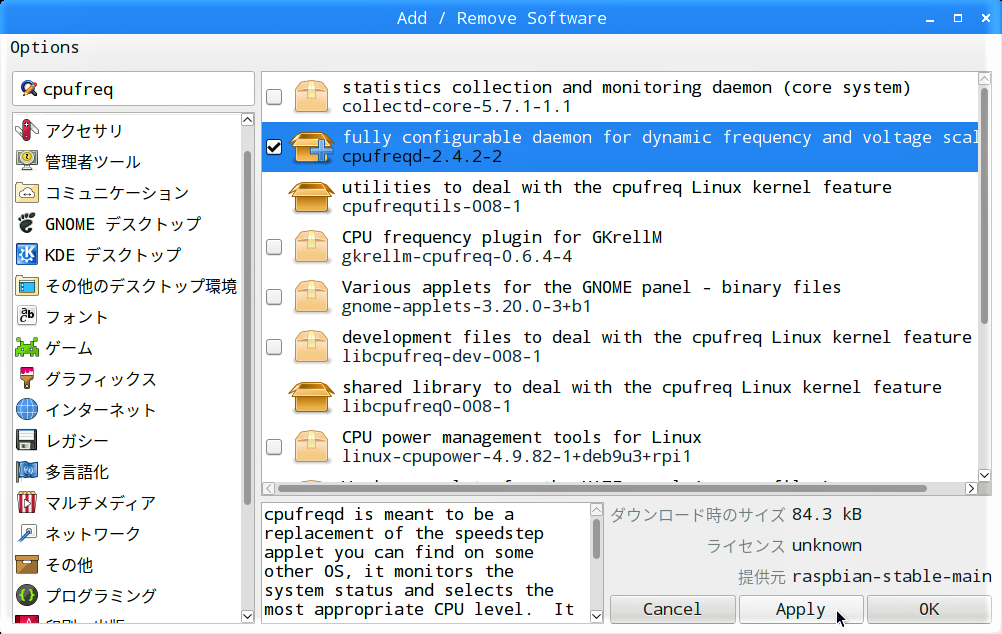Choose the インターネット globe icon
This screenshot has width=1002, height=634.
pyautogui.click(x=27, y=410)
